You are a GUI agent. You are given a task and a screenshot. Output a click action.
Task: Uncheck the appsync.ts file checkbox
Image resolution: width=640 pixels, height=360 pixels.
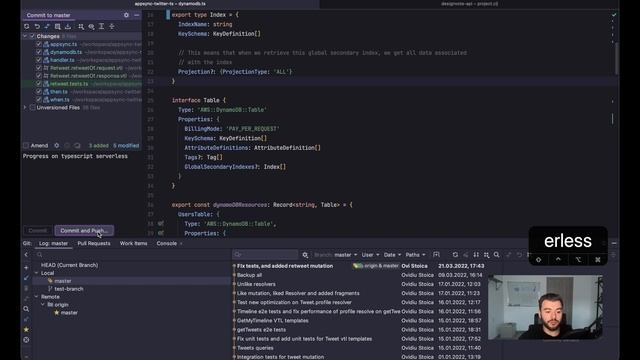click(39, 44)
